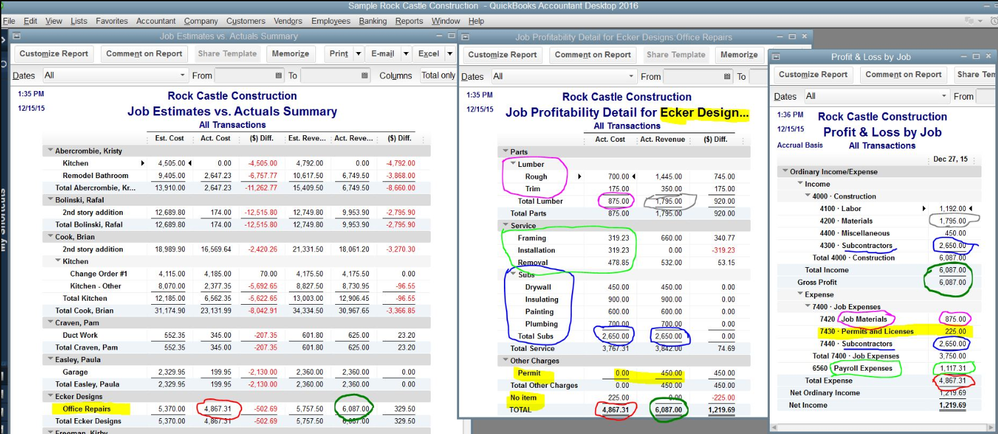Open the Window menu

(446, 21)
